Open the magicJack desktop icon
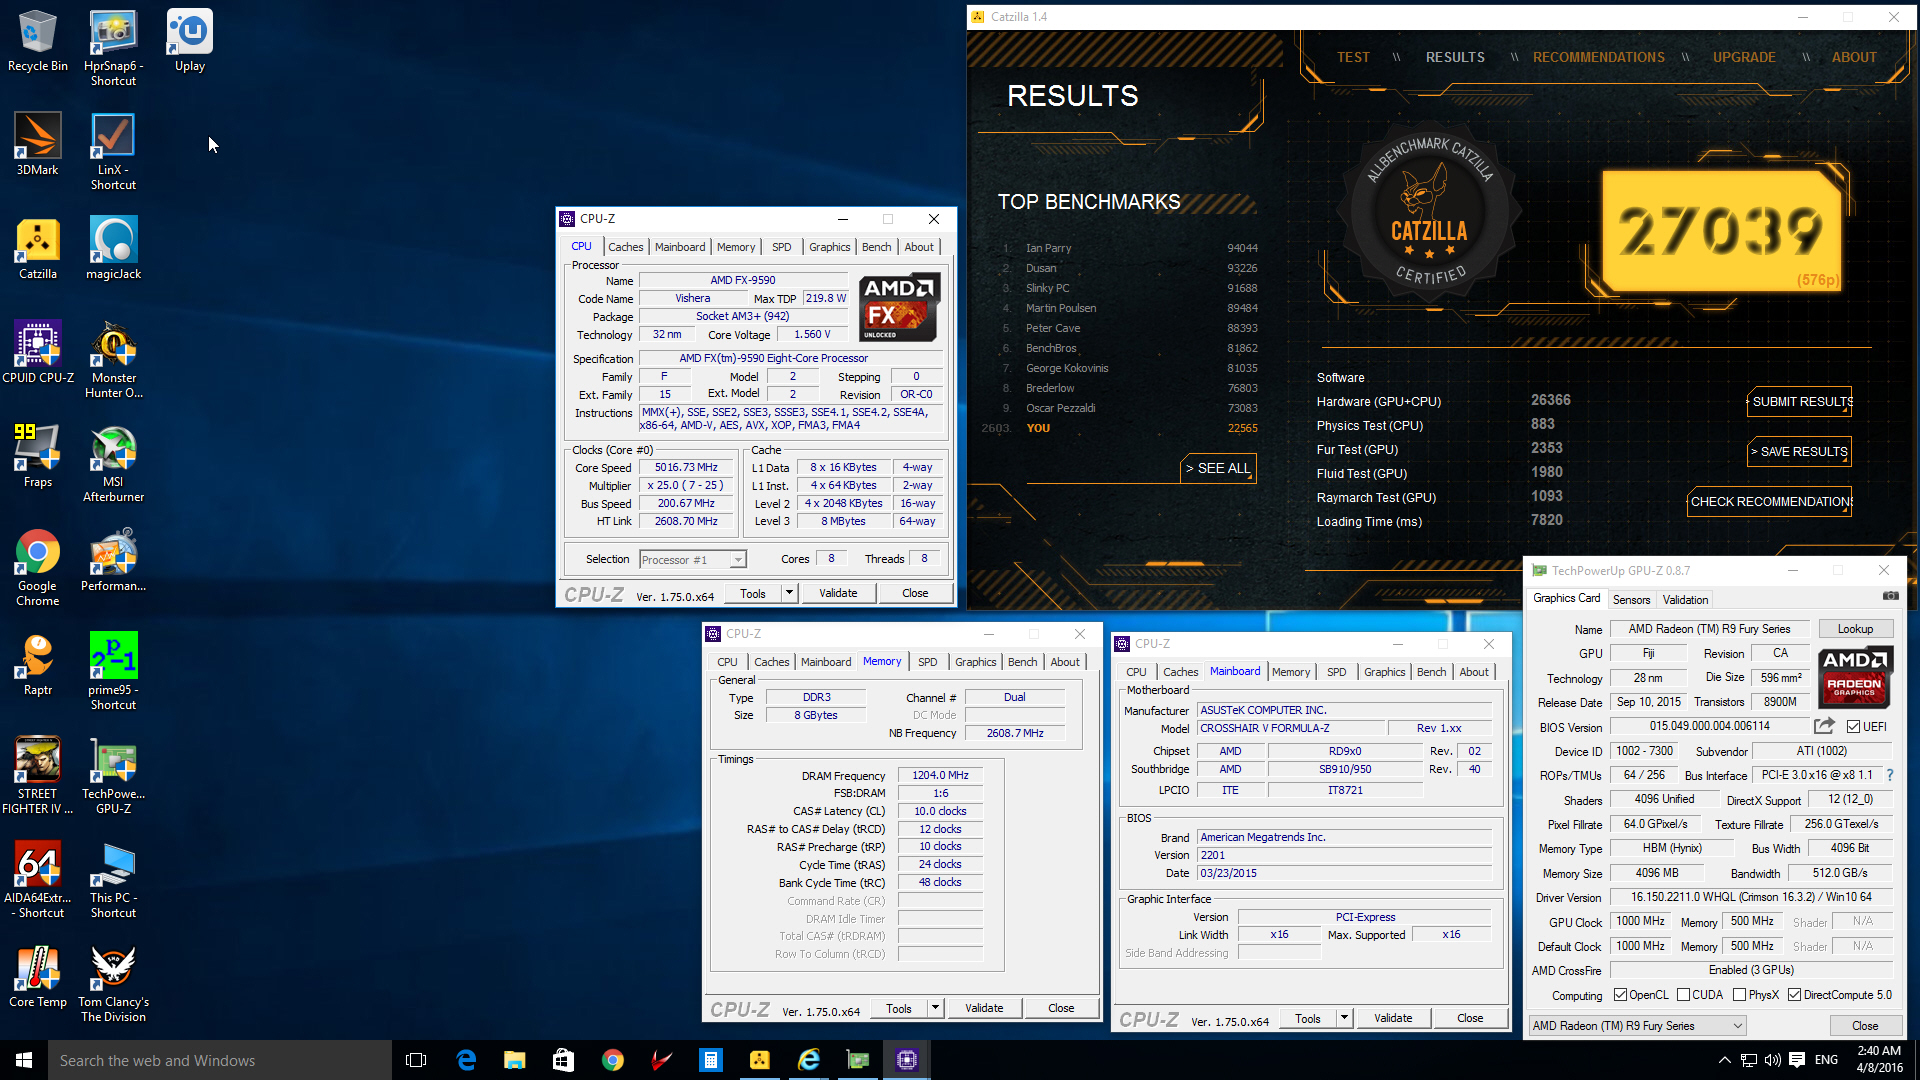1920x1080 pixels. click(x=113, y=249)
